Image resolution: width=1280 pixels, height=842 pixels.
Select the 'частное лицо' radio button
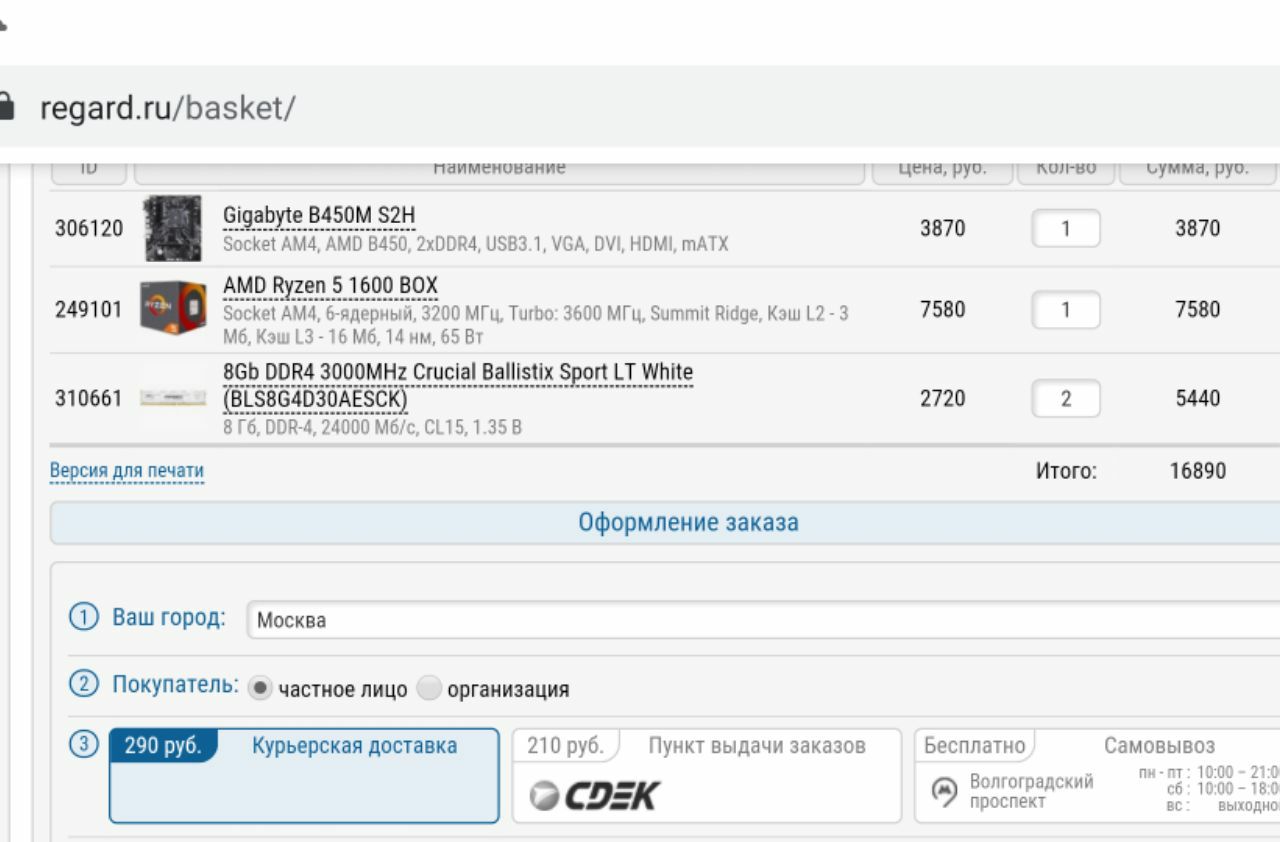pos(260,688)
